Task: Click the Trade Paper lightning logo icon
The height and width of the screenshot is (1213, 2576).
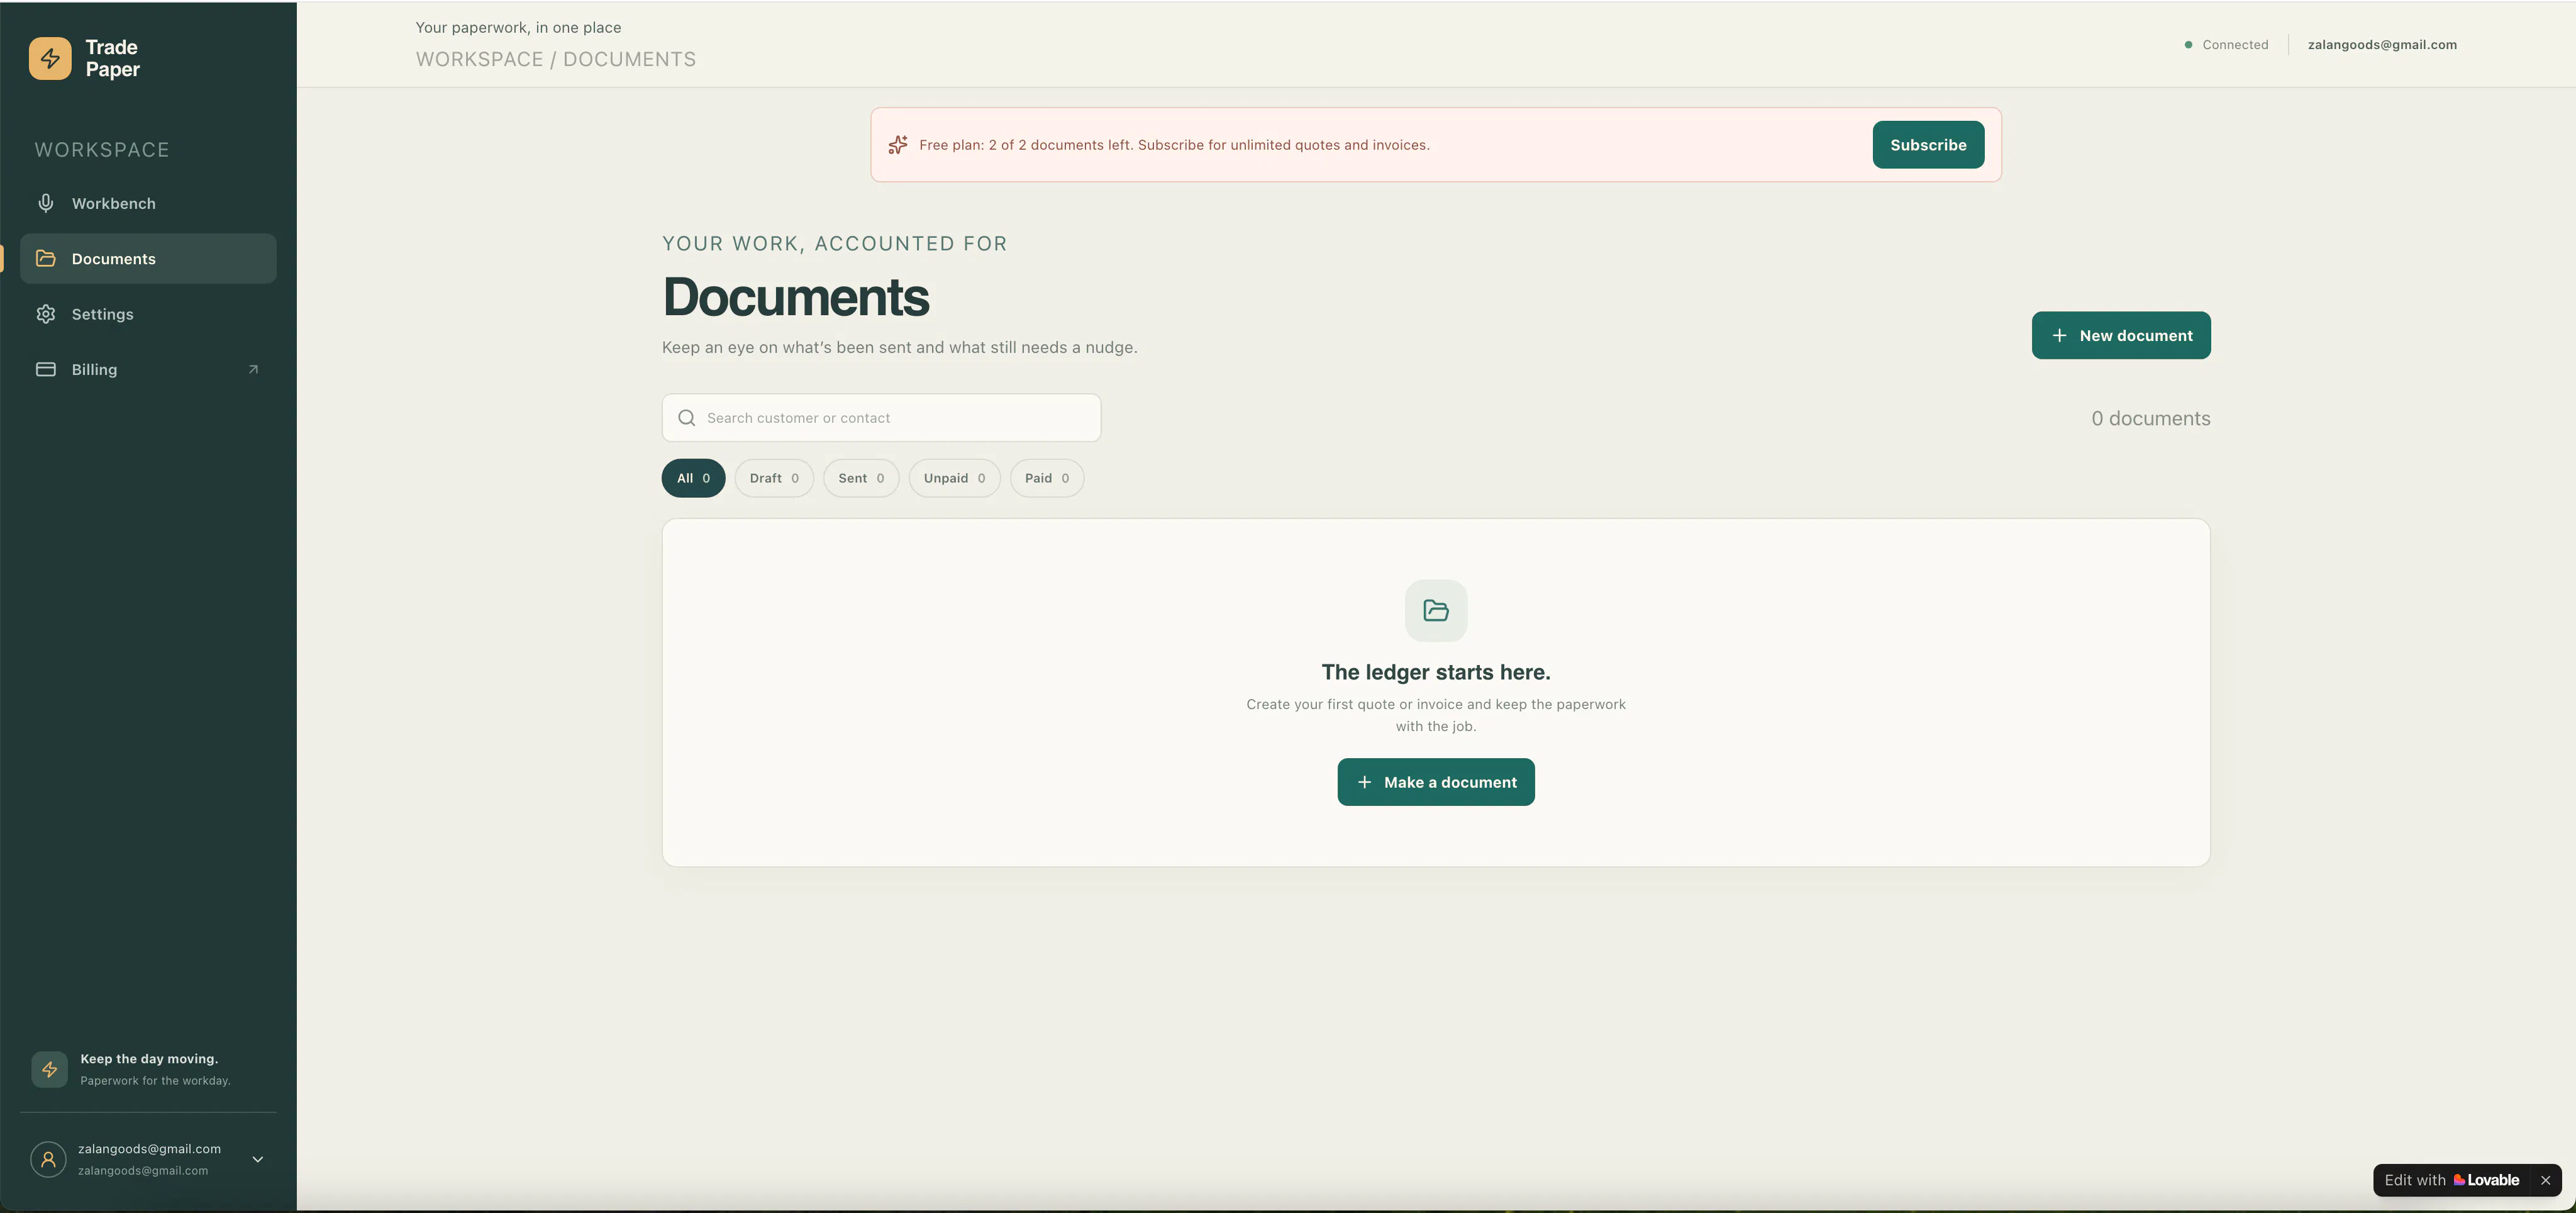Action: [x=50, y=58]
